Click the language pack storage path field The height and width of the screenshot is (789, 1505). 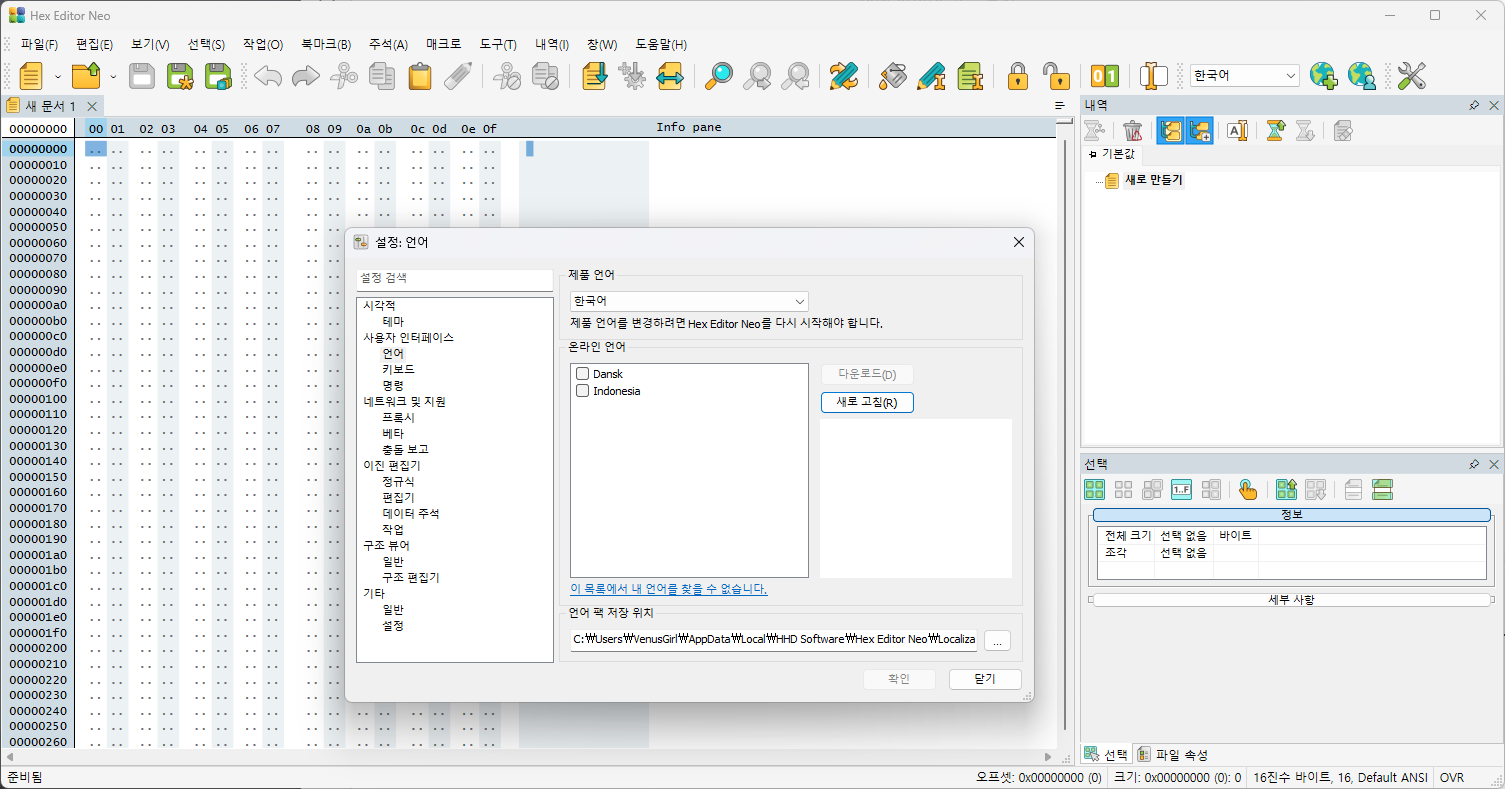774,640
